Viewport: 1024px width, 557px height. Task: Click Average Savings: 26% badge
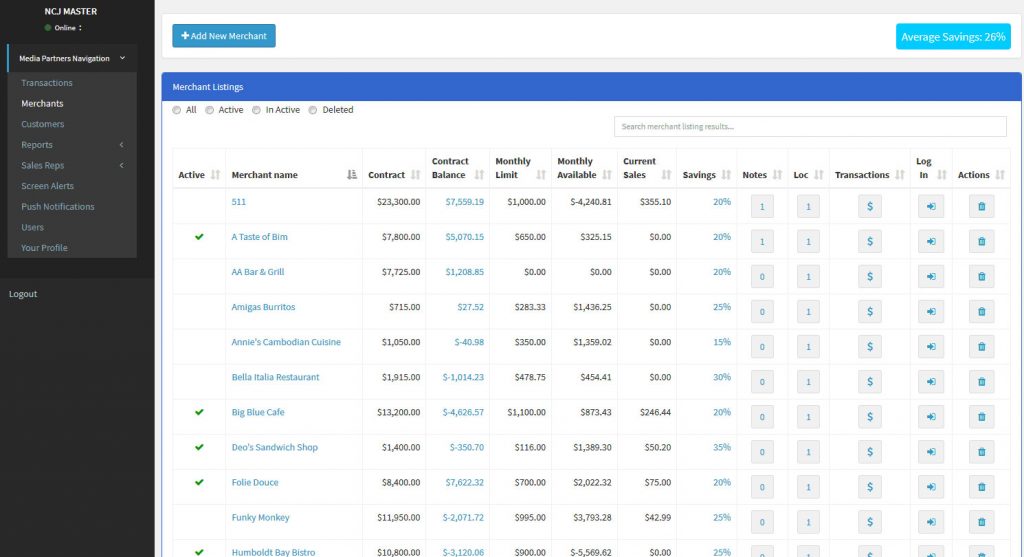tap(953, 37)
